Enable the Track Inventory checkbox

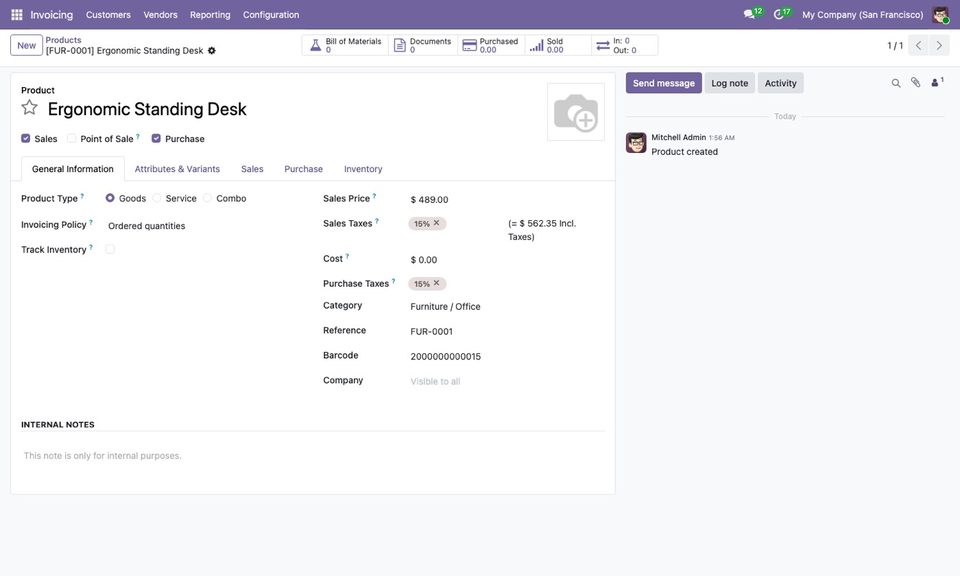(x=110, y=249)
